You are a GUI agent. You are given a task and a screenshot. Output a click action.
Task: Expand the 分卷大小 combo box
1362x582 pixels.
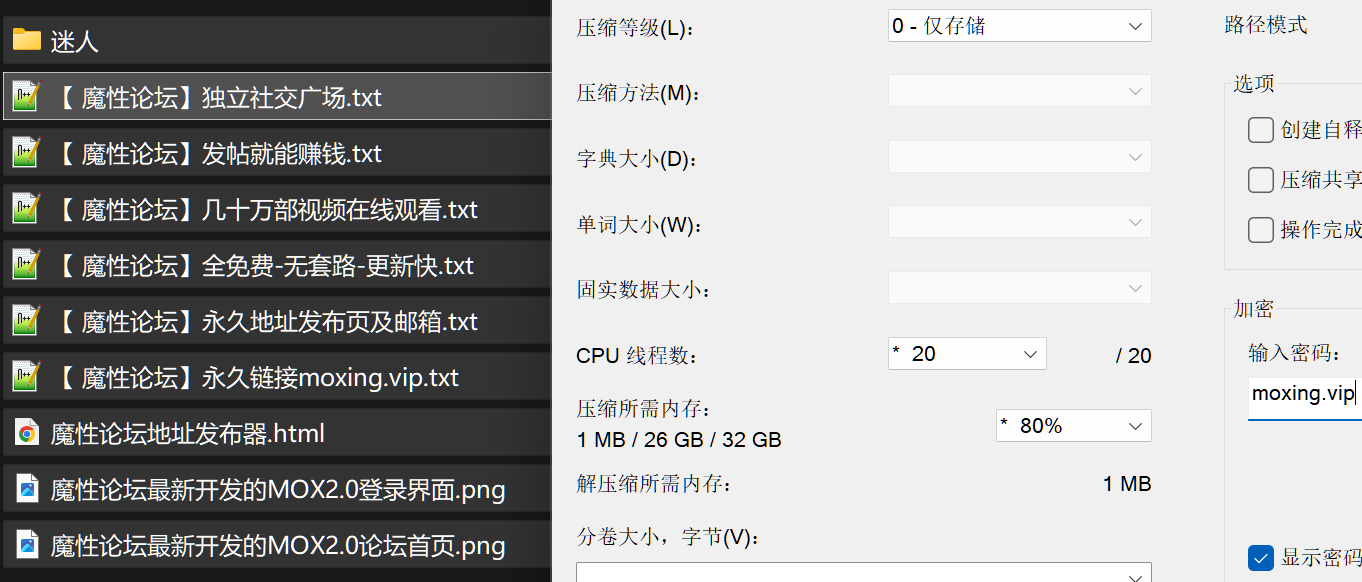(x=864, y=574)
